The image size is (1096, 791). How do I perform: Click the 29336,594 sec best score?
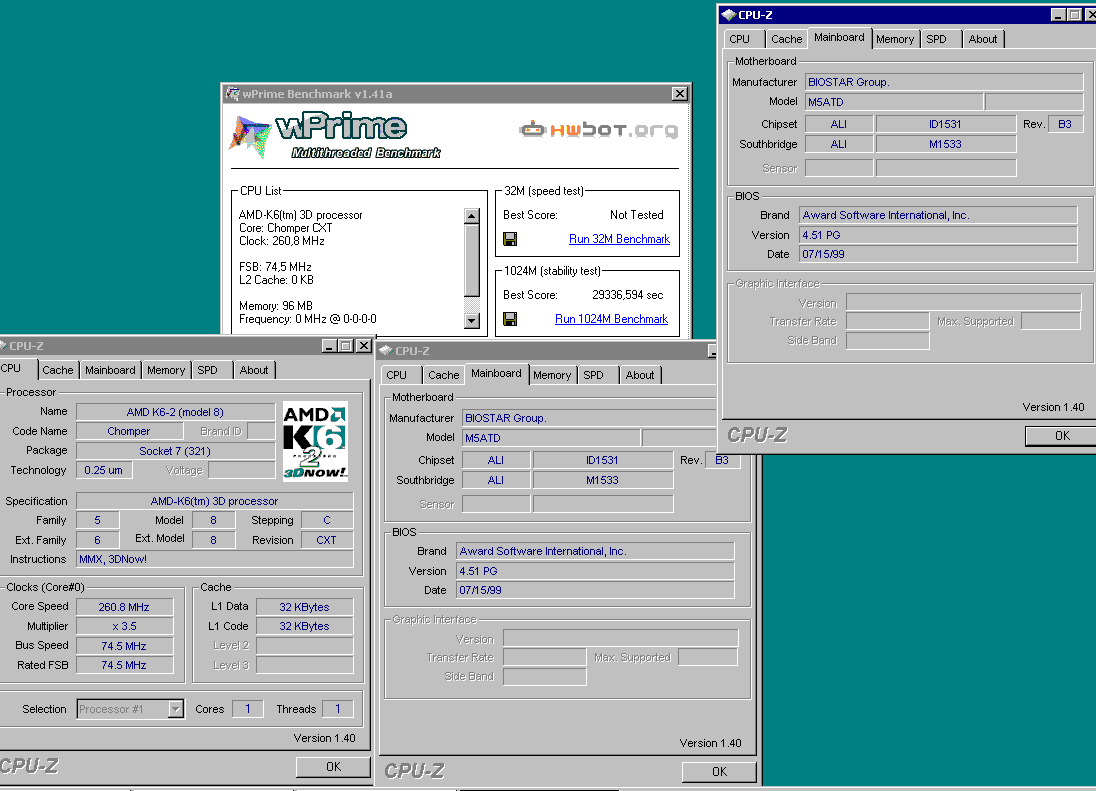[628, 295]
